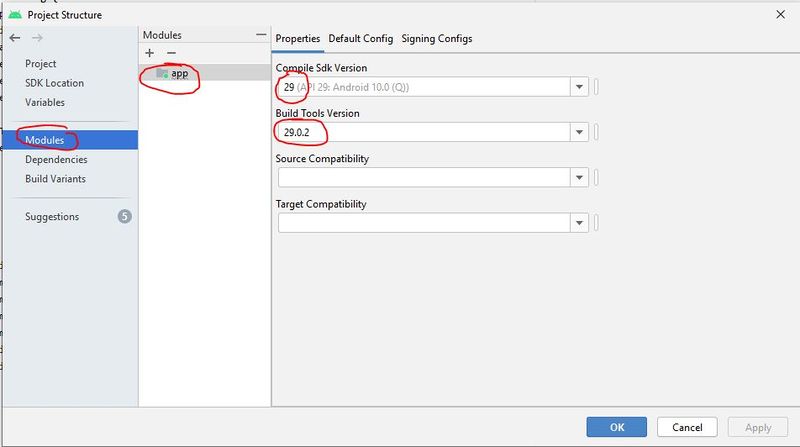Click the variable binding handle beside Source Compatibility

click(x=596, y=178)
